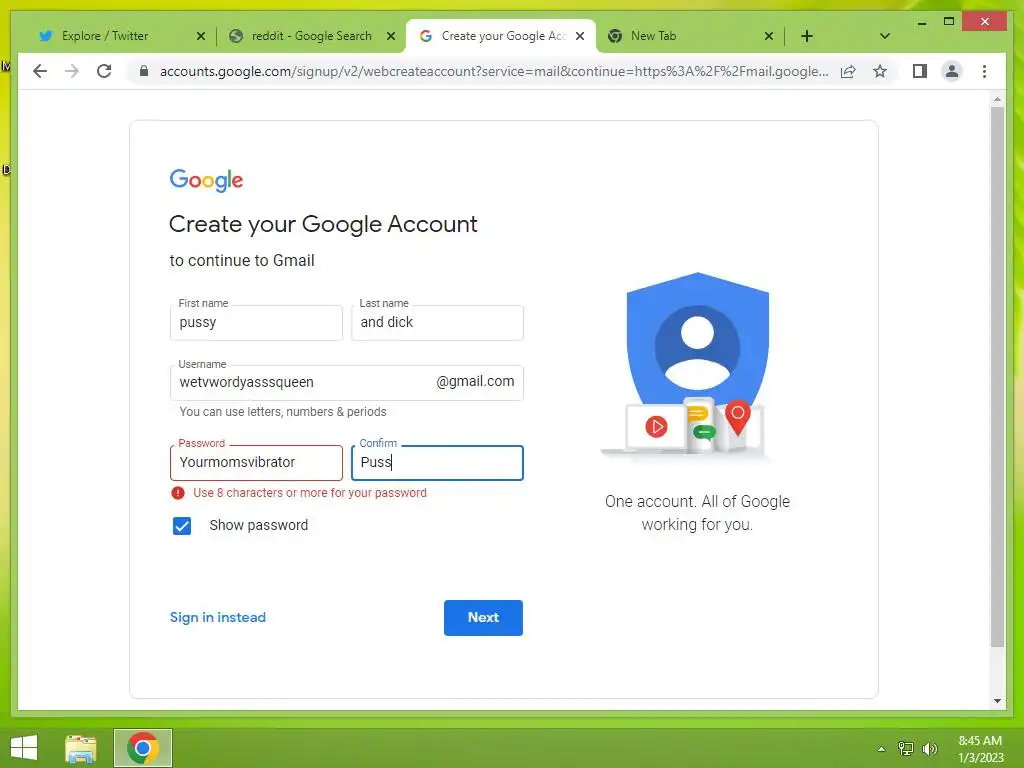Click the Password input field
This screenshot has width=1024, height=768.
[x=256, y=462]
